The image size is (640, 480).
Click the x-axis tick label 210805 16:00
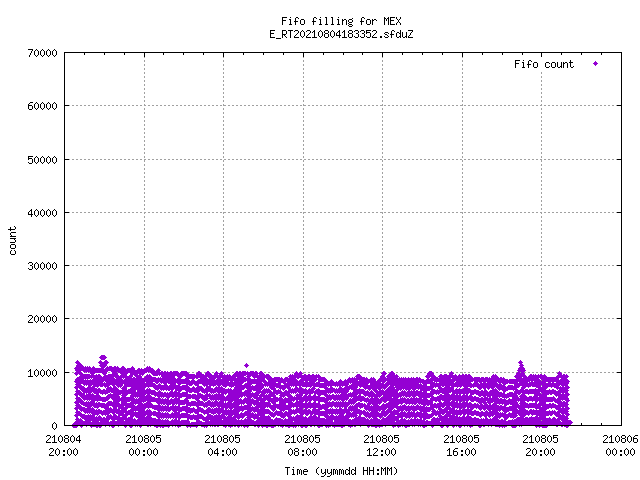pyautogui.click(x=462, y=446)
